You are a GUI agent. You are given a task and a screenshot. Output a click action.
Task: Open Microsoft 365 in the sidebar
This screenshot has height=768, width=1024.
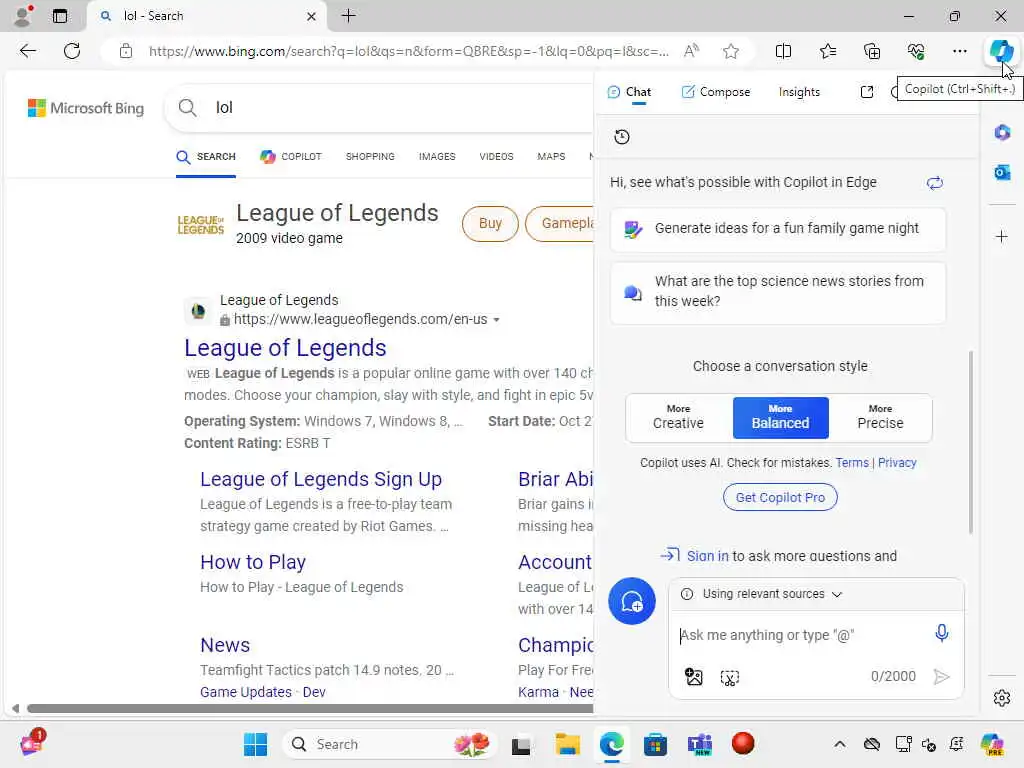coord(1002,133)
